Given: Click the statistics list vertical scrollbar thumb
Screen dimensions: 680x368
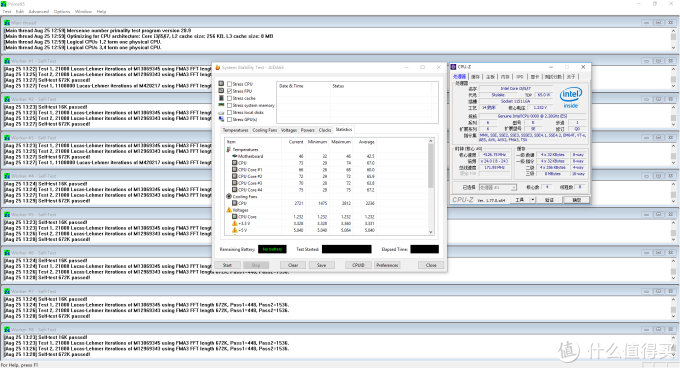Looking at the screenshot, I should pyautogui.click(x=431, y=166).
